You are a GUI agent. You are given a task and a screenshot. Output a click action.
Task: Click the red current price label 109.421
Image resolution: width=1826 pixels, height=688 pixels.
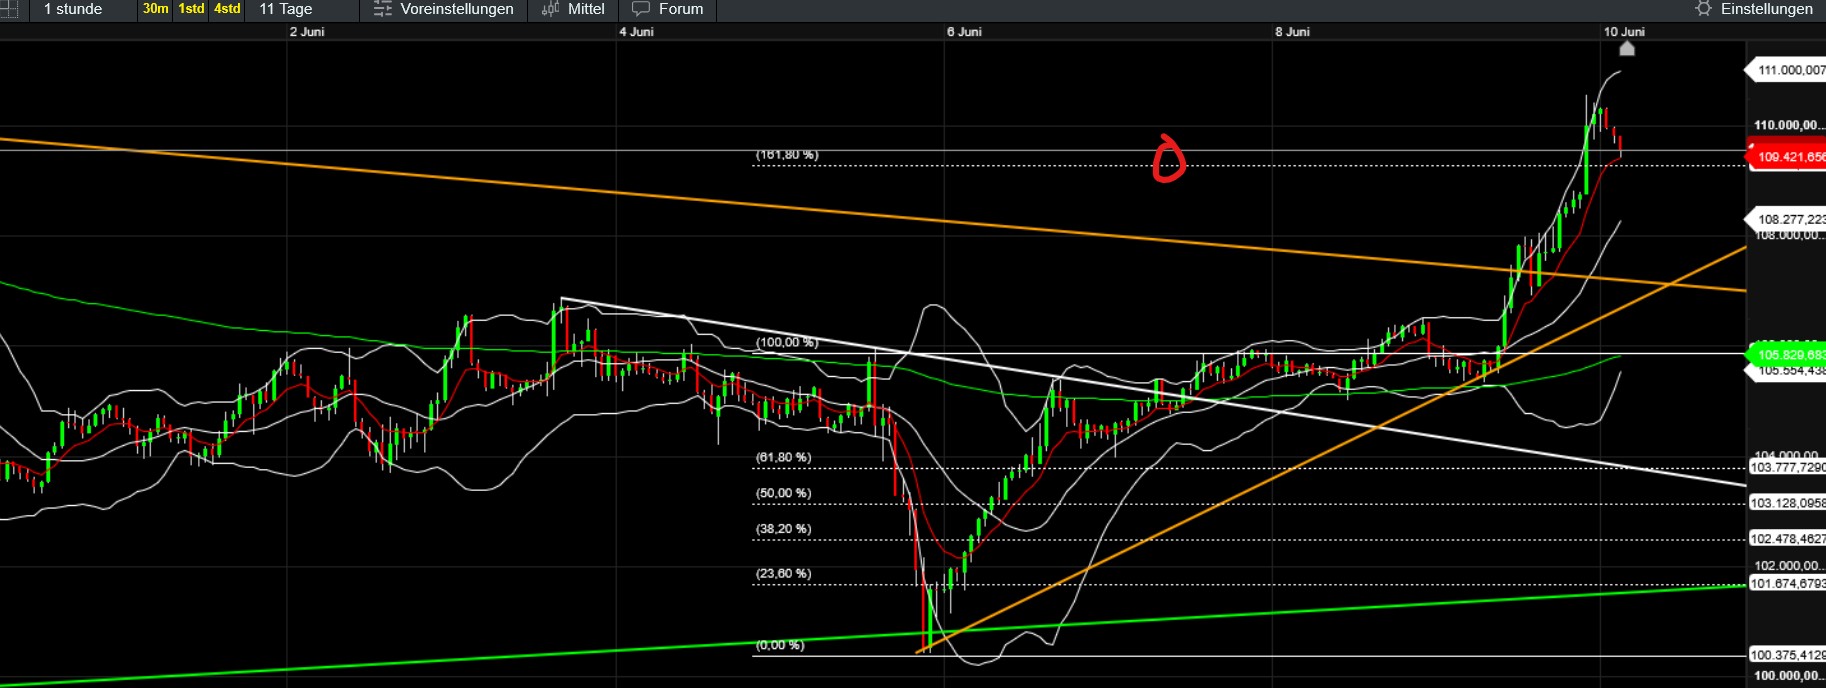pos(1787,157)
